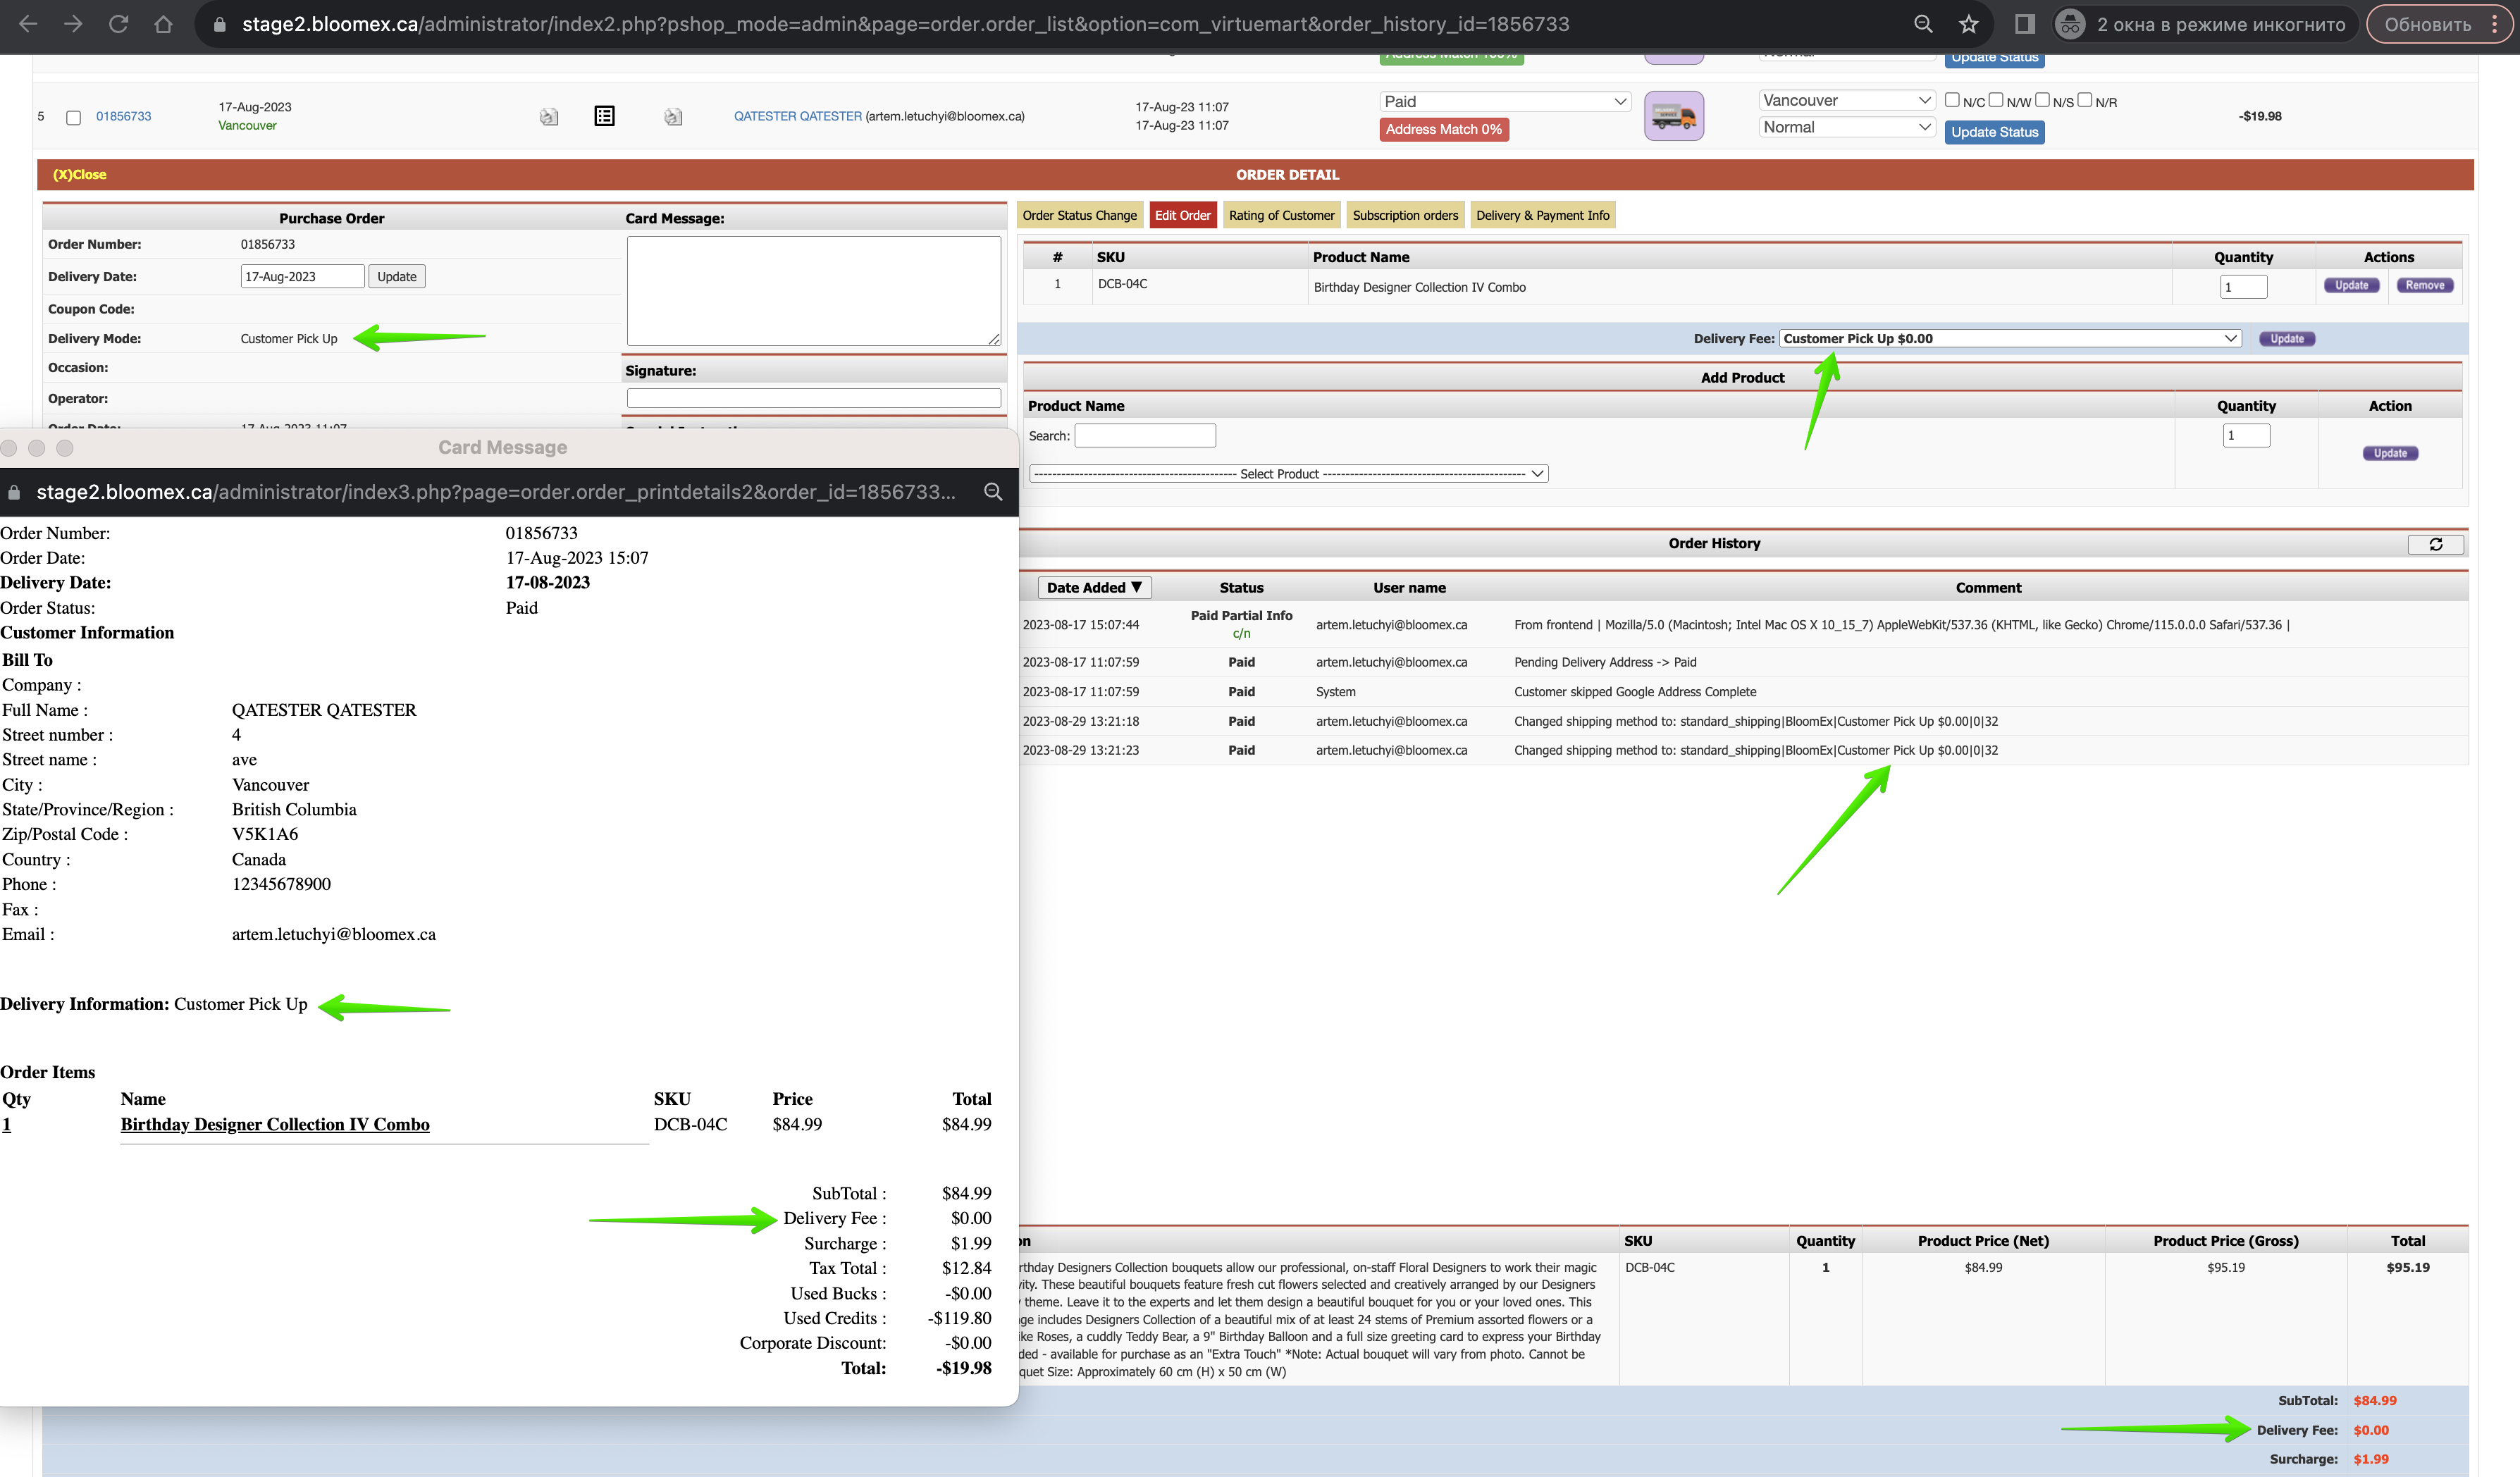Click the delivery truck icon
The image size is (2520, 1477).
tap(1673, 116)
